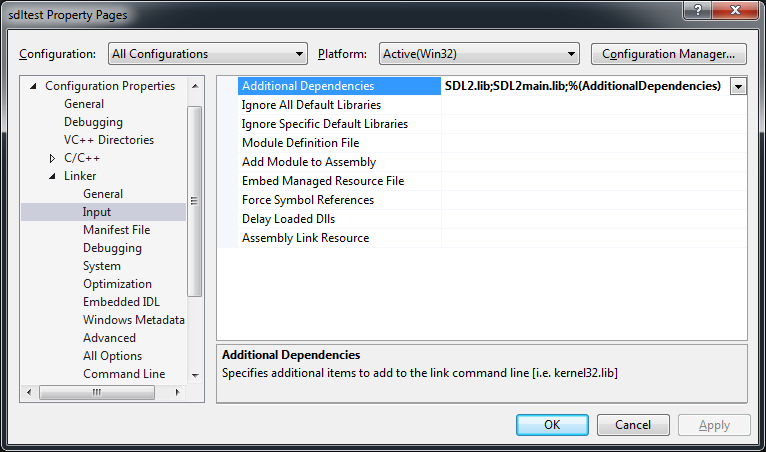Image resolution: width=766 pixels, height=452 pixels.
Task: Open the Linker System page
Action: 102,266
